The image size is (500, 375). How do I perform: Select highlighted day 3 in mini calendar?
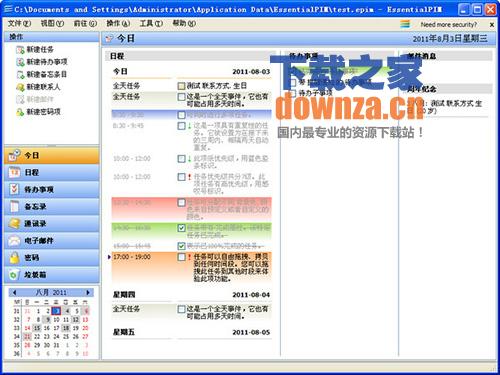(x=56, y=311)
